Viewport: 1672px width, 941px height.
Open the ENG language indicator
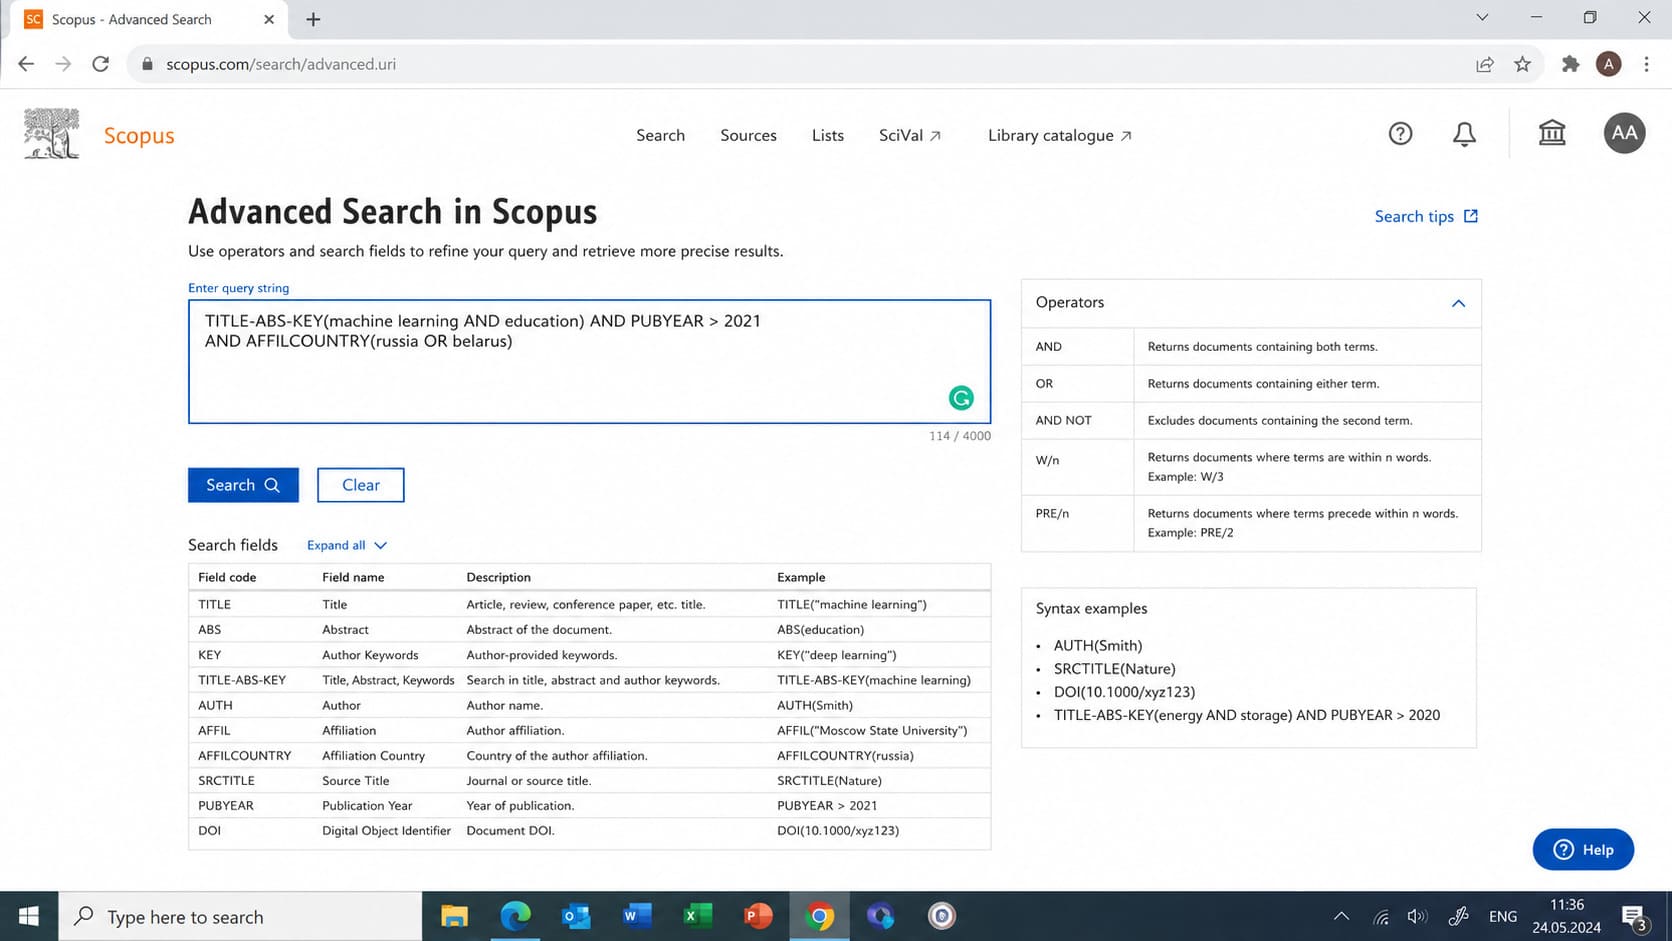(1503, 916)
